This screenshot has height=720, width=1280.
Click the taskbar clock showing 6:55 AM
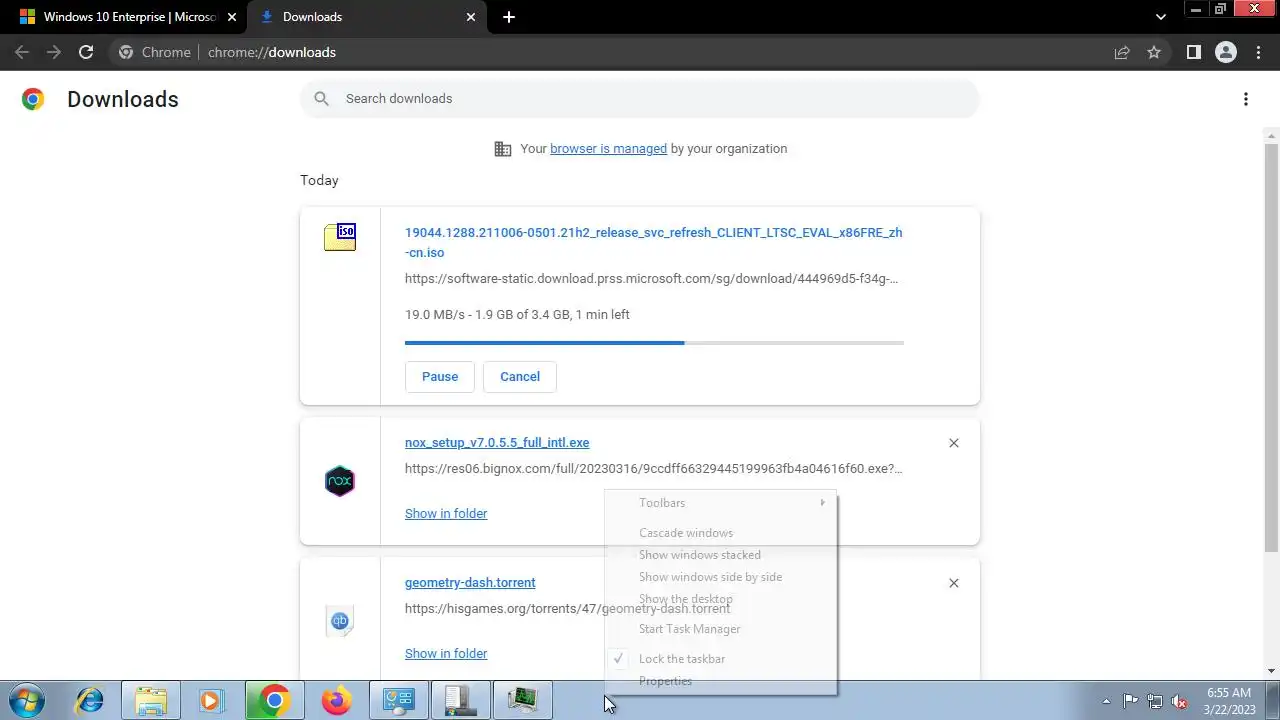click(1229, 700)
